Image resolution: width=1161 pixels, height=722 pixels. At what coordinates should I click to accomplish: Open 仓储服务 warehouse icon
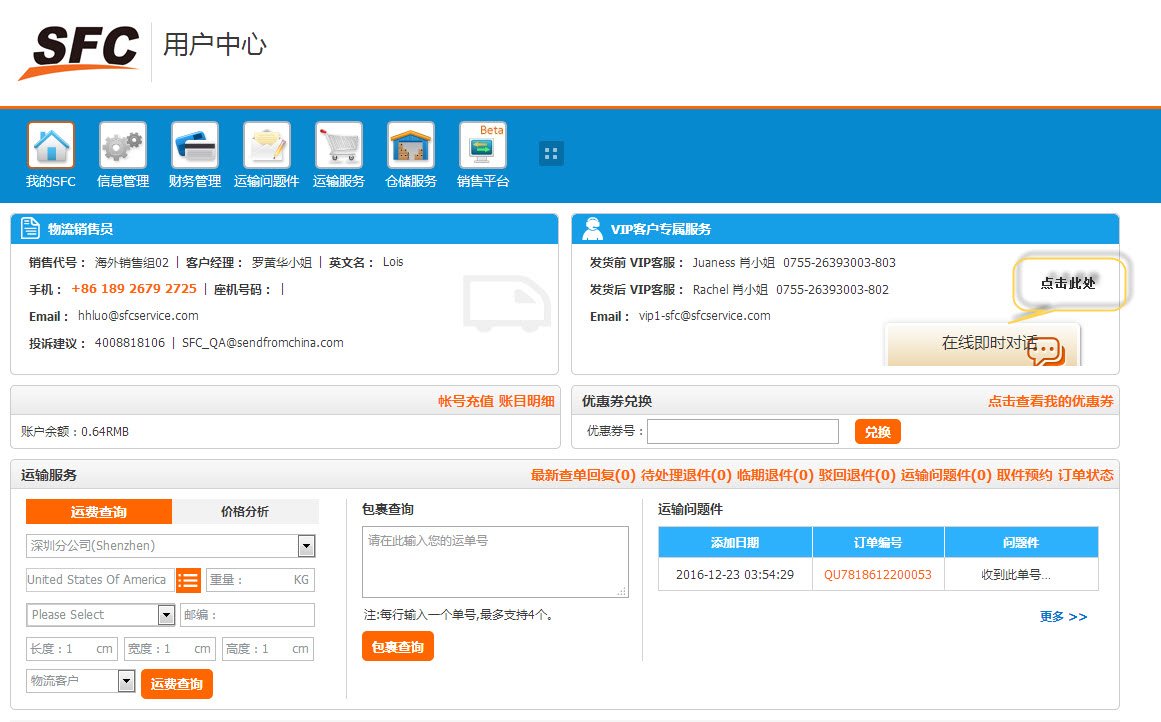tap(411, 146)
